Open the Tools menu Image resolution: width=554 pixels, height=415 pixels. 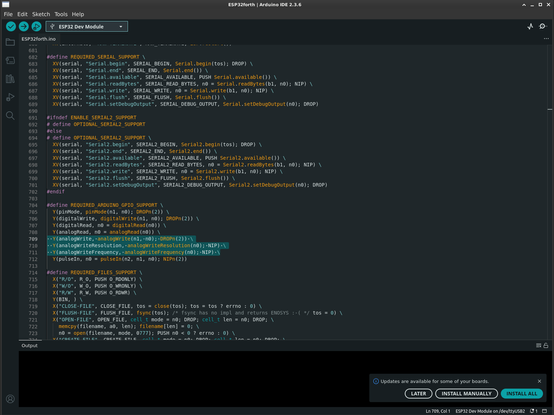[61, 14]
